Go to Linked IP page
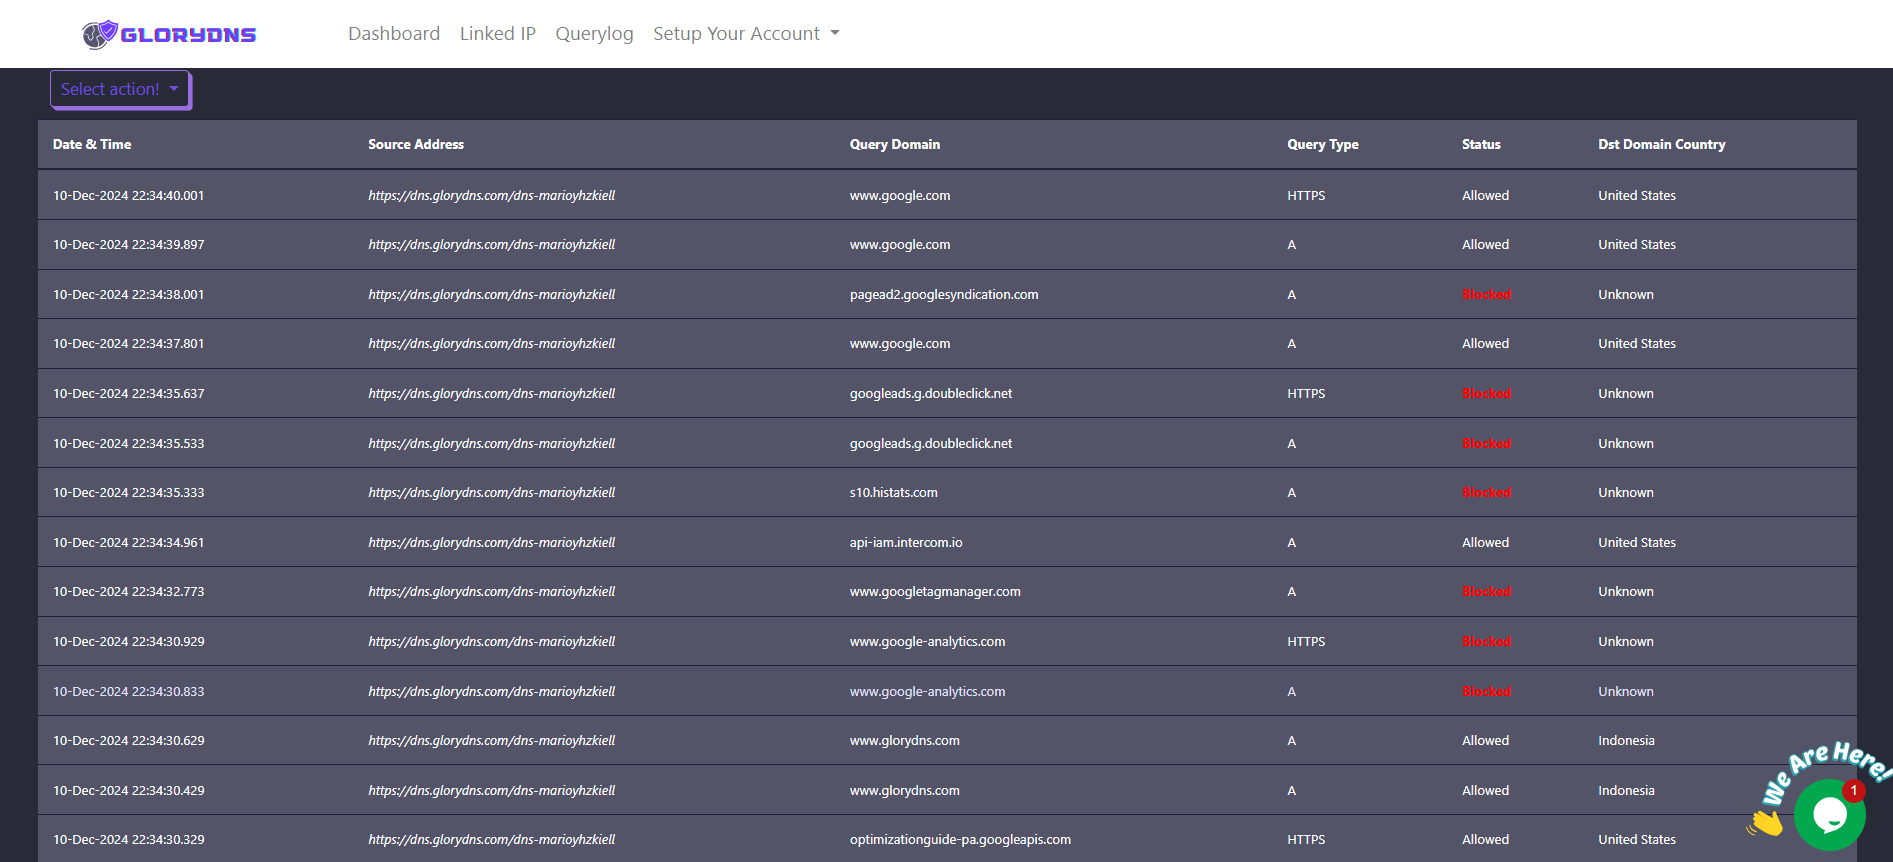The image size is (1893, 862). point(498,34)
